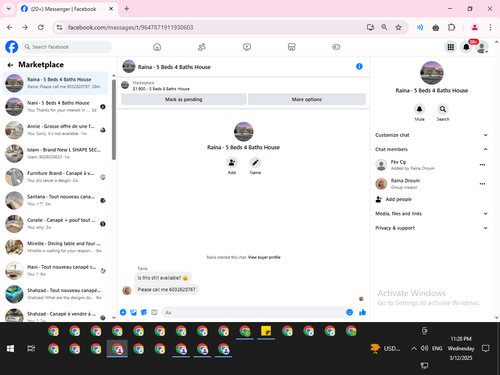Viewport: 500px width, 375px height.
Task: Open a new browser tab with plus
Action: [127, 9]
